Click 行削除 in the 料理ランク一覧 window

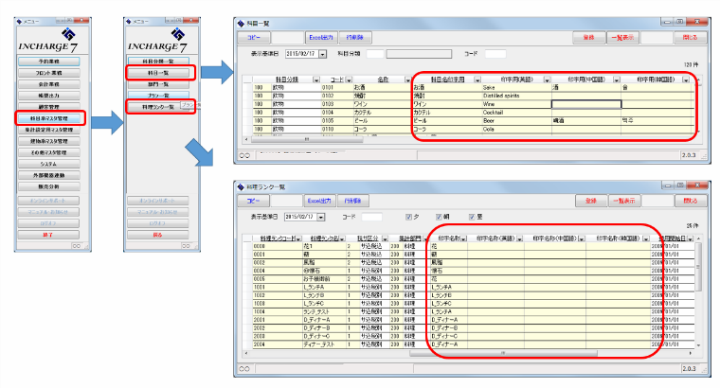pos(353,201)
